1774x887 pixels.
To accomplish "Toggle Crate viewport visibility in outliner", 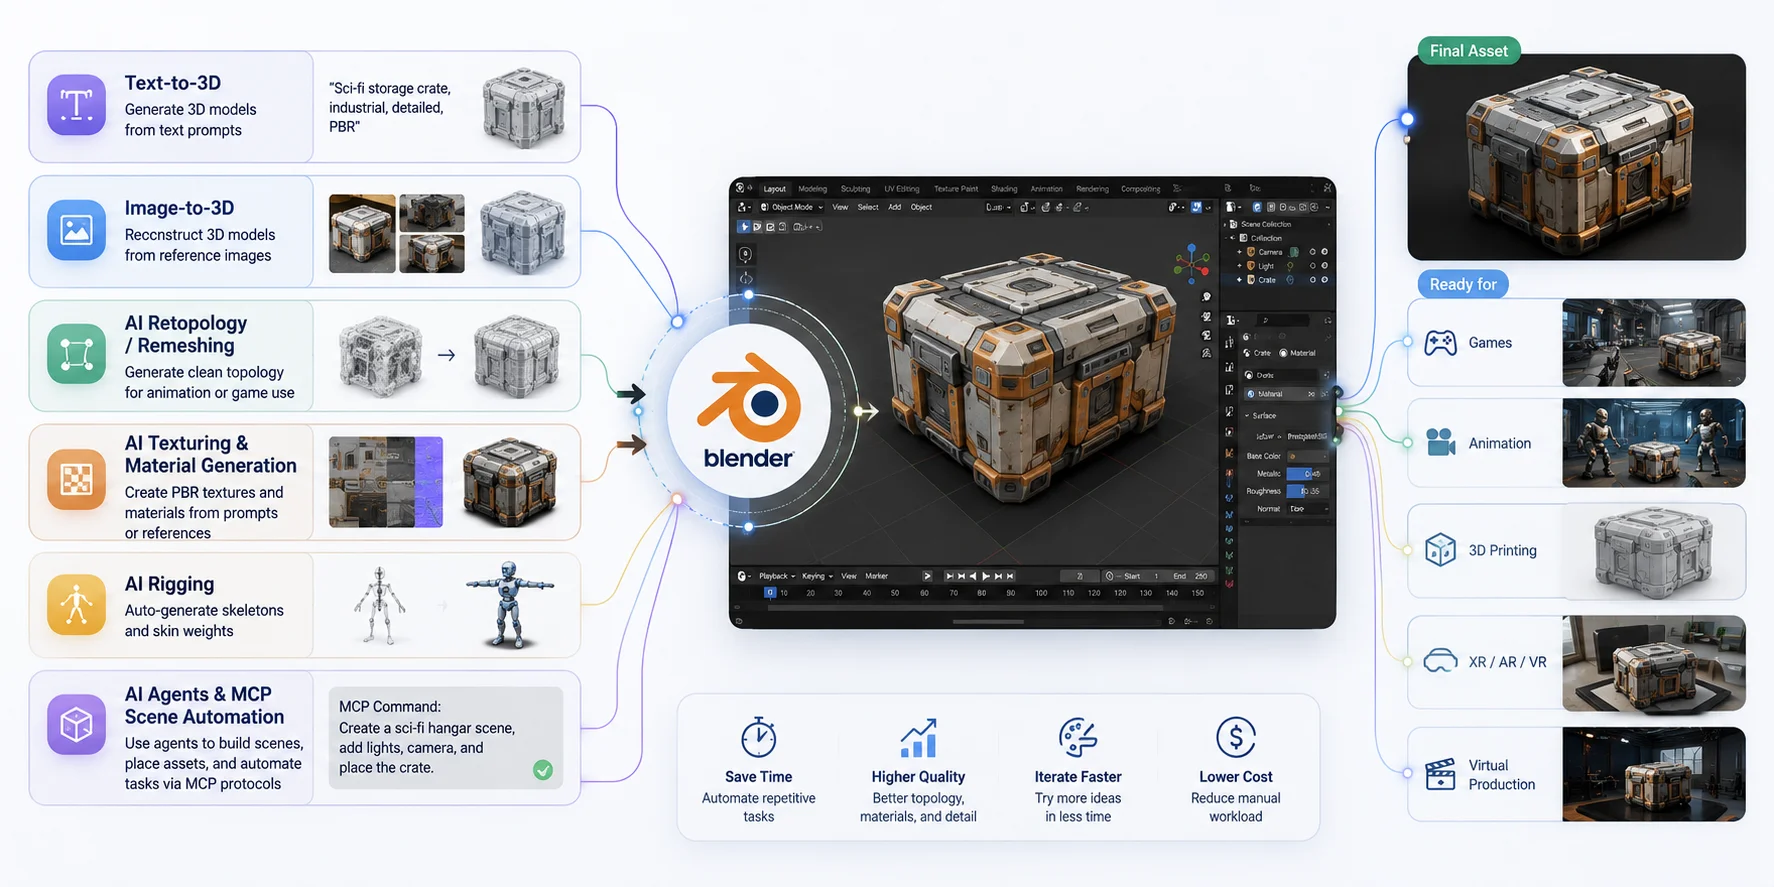I will 1312,280.
